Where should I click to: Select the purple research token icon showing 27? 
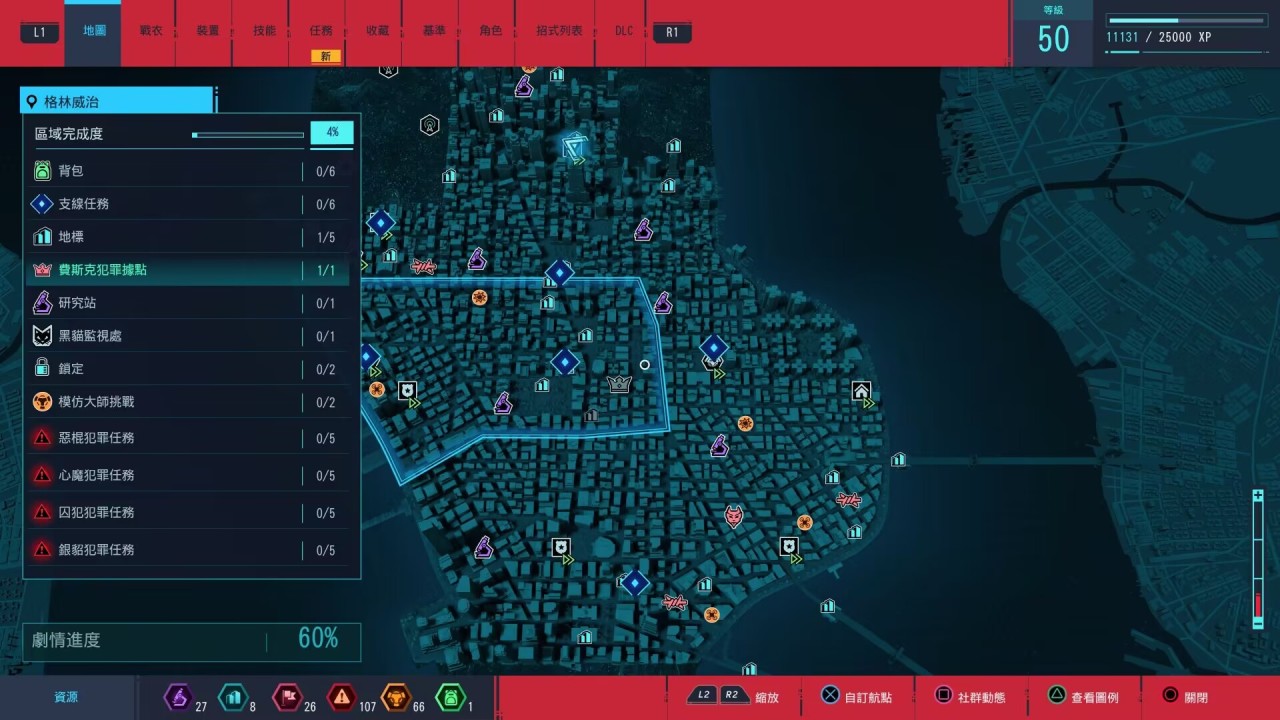(178, 696)
